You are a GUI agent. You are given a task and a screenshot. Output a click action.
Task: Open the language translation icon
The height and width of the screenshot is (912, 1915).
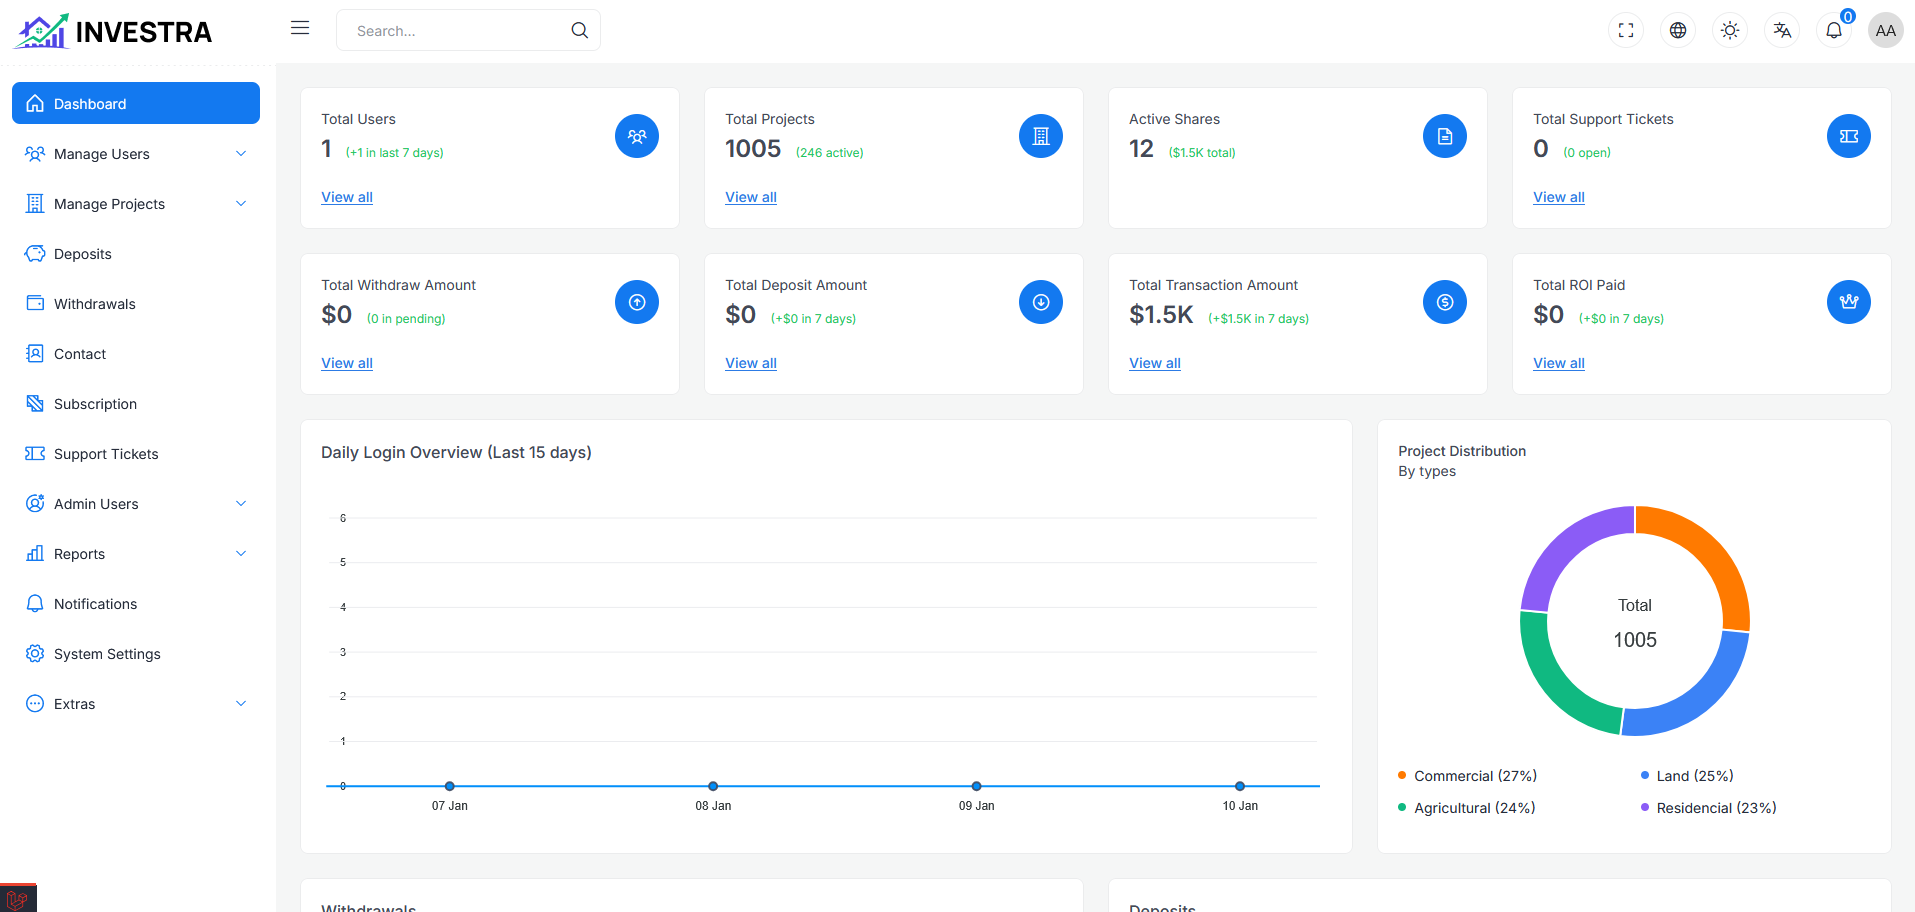tap(1782, 30)
